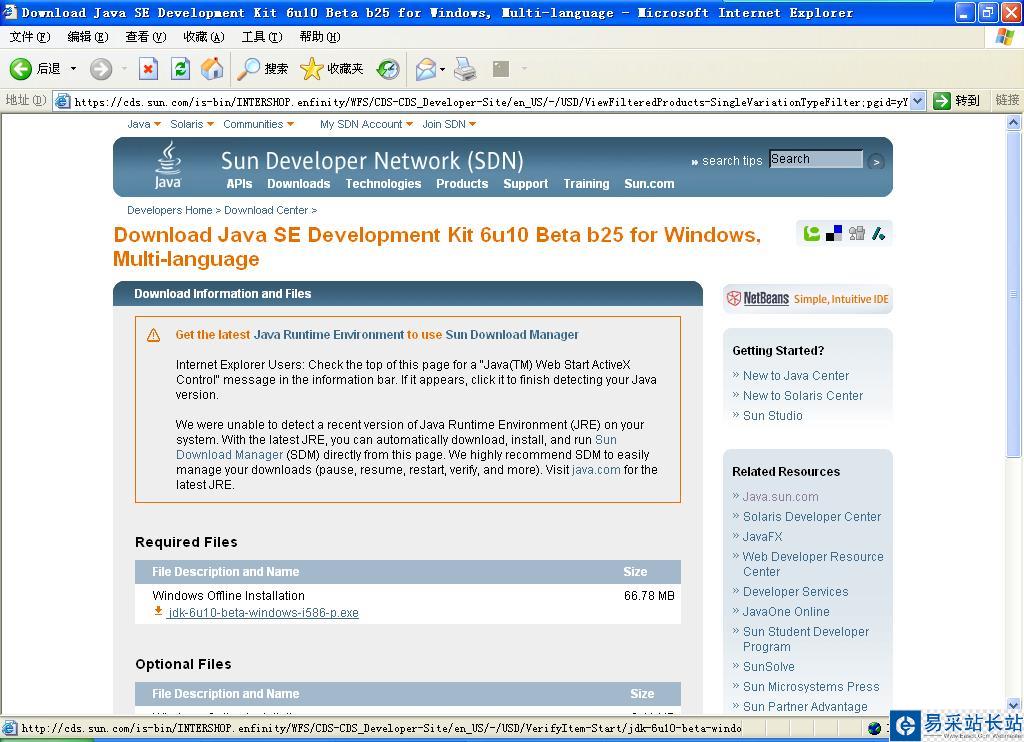Open the 编辑(E) menu
This screenshot has height=742, width=1024.
click(x=88, y=37)
